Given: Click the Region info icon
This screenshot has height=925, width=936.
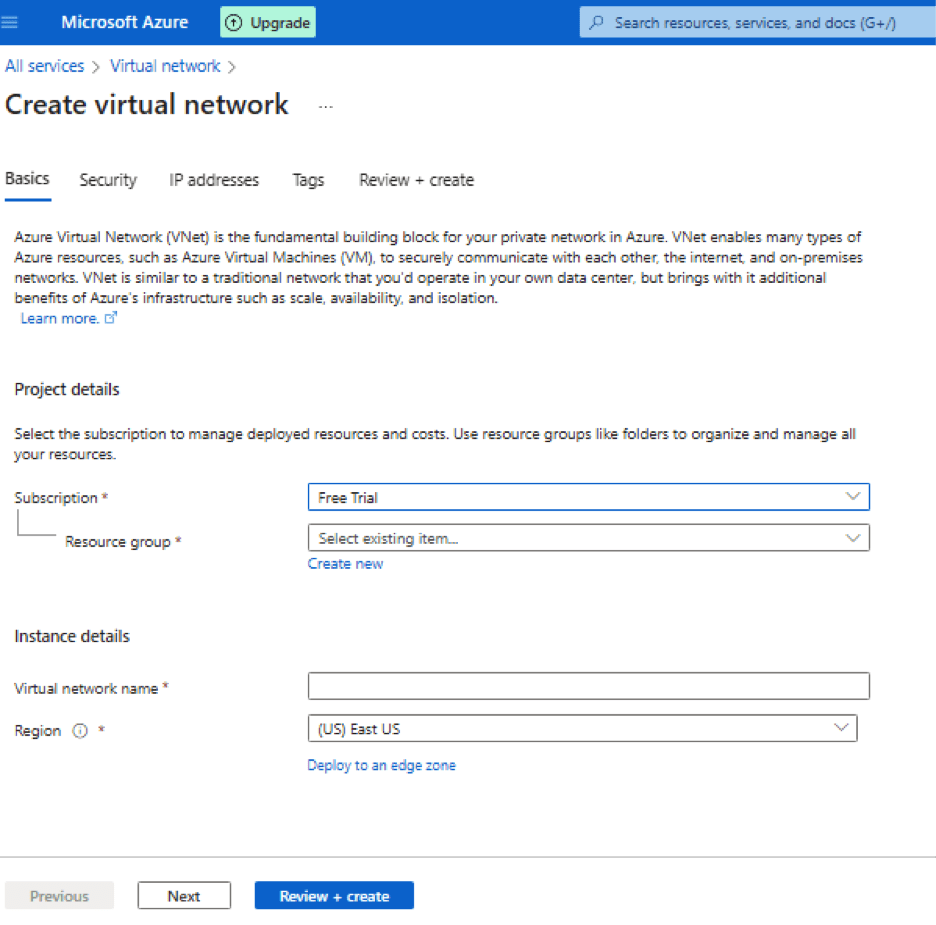Looking at the screenshot, I should tap(80, 731).
